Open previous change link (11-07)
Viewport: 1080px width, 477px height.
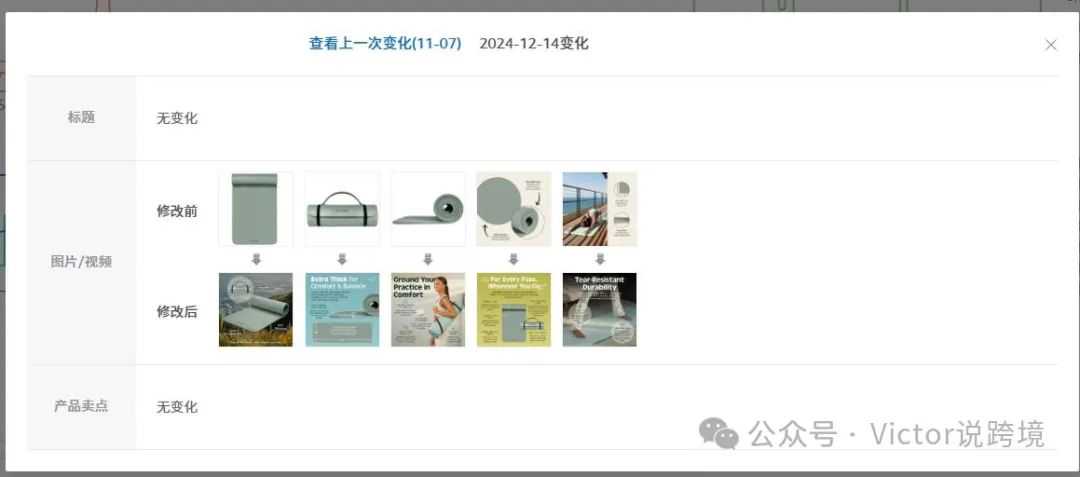point(385,43)
